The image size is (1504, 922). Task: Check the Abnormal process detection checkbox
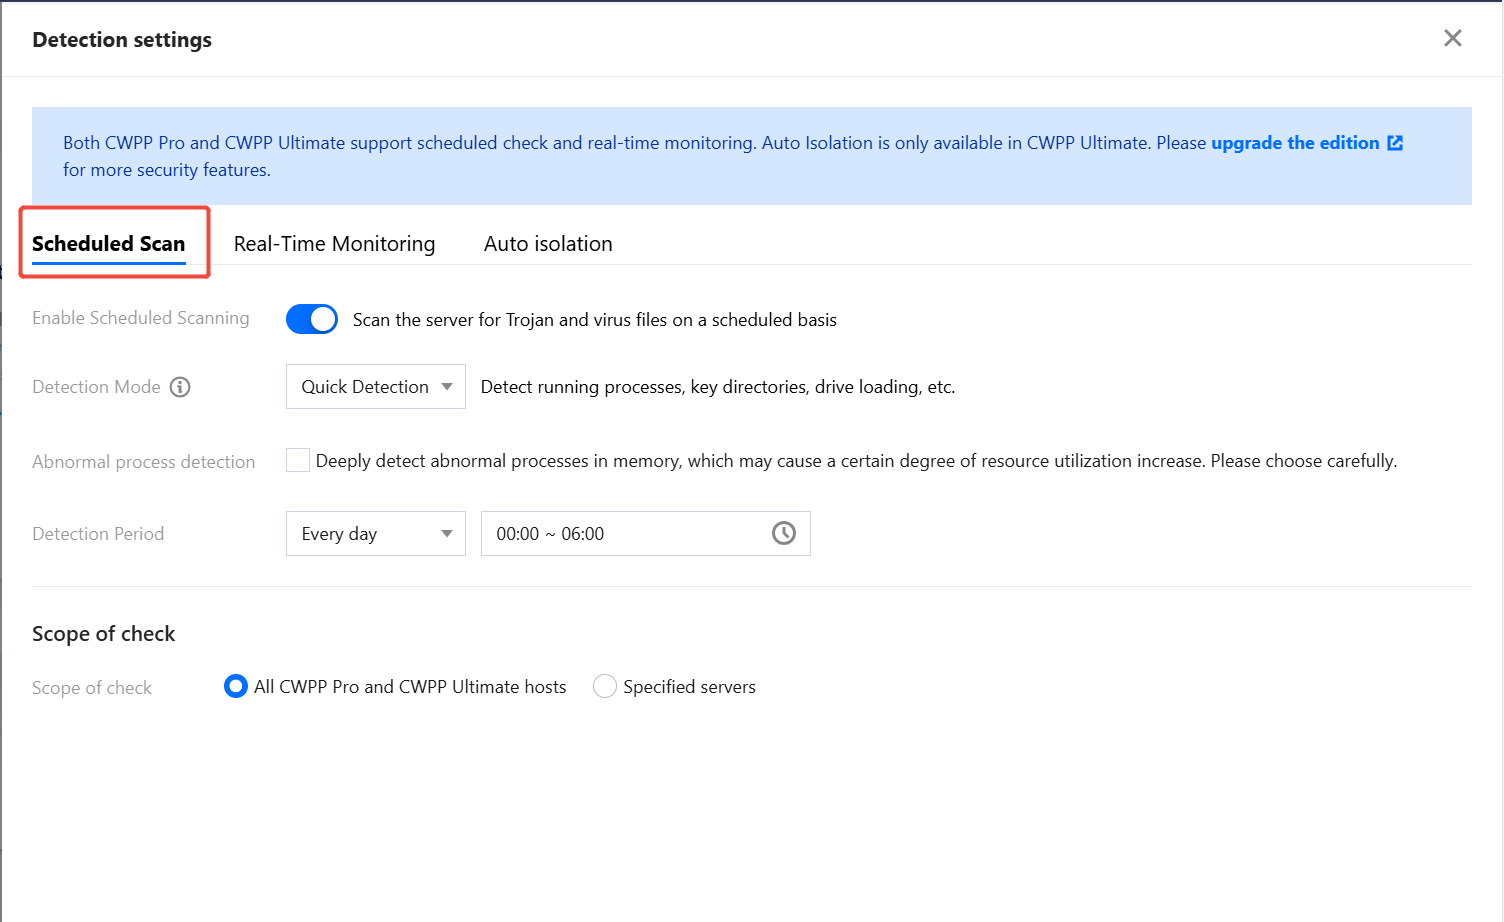[x=298, y=460]
